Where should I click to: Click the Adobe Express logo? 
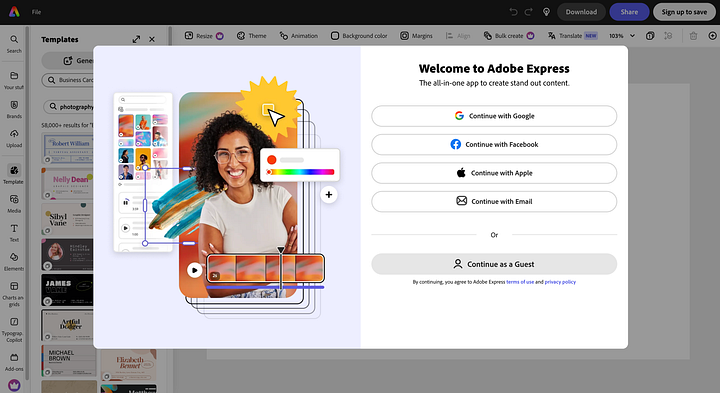pyautogui.click(x=14, y=12)
